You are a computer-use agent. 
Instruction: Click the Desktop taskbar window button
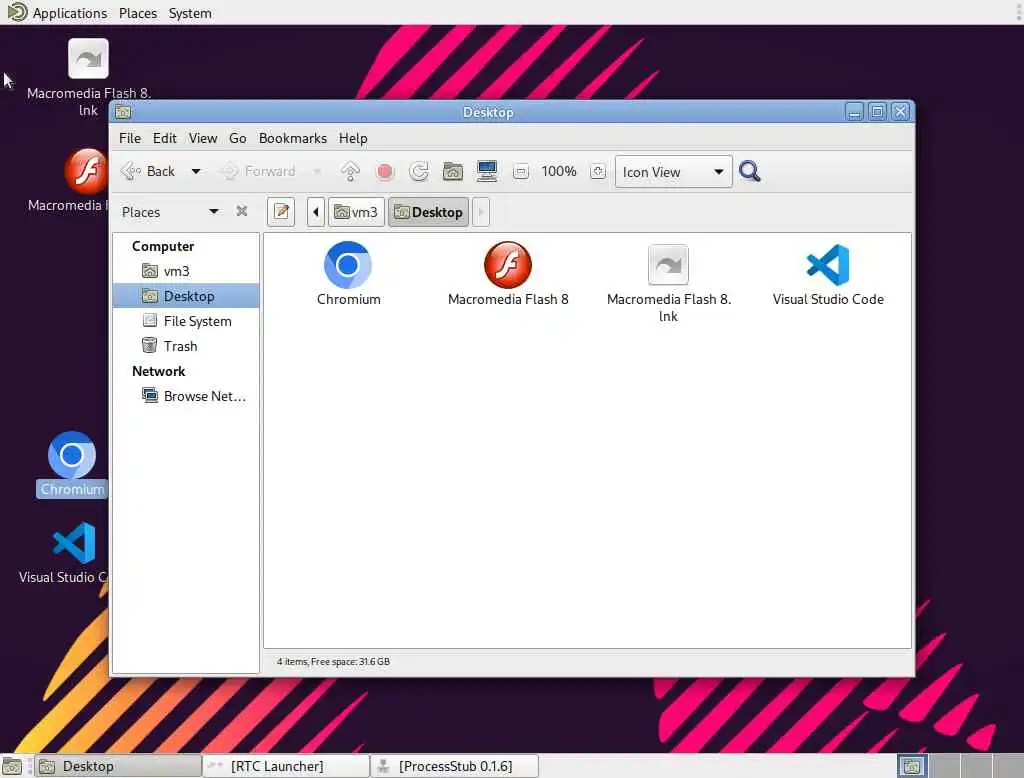[x=118, y=766]
